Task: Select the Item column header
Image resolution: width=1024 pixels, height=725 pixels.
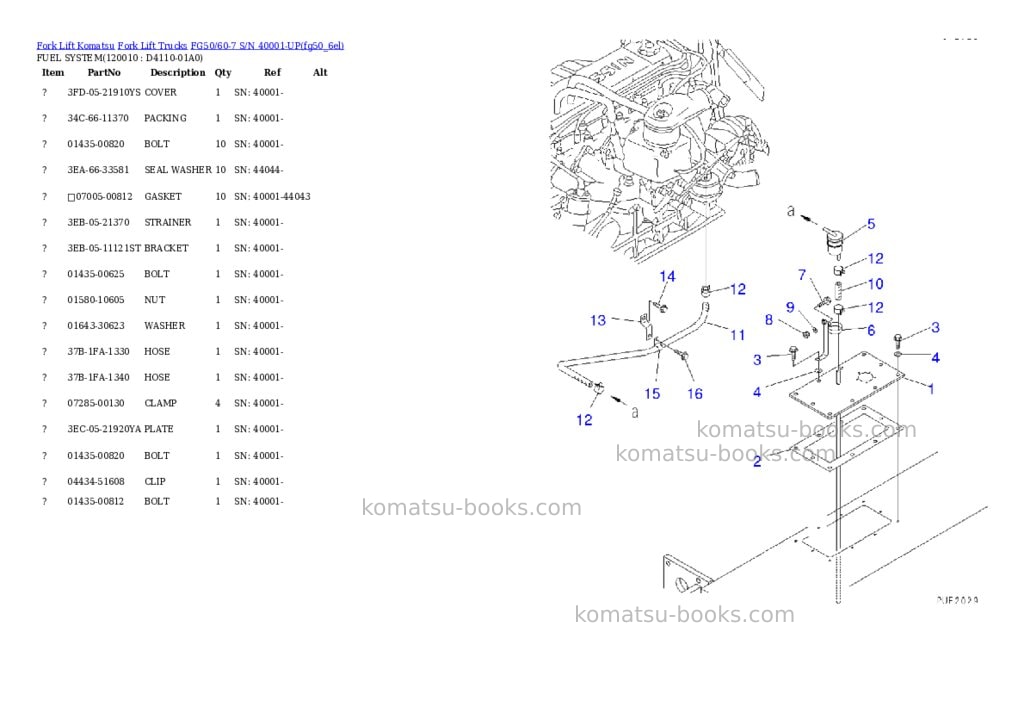Action: click(x=53, y=72)
